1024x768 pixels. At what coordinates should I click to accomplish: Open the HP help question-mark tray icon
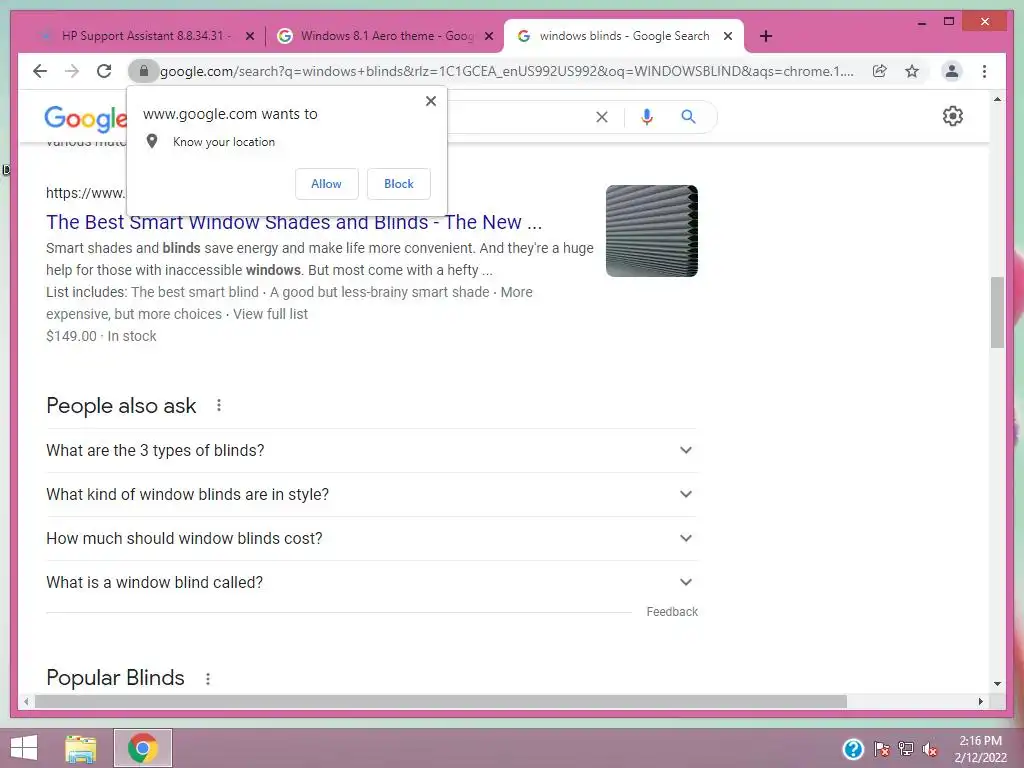point(853,749)
